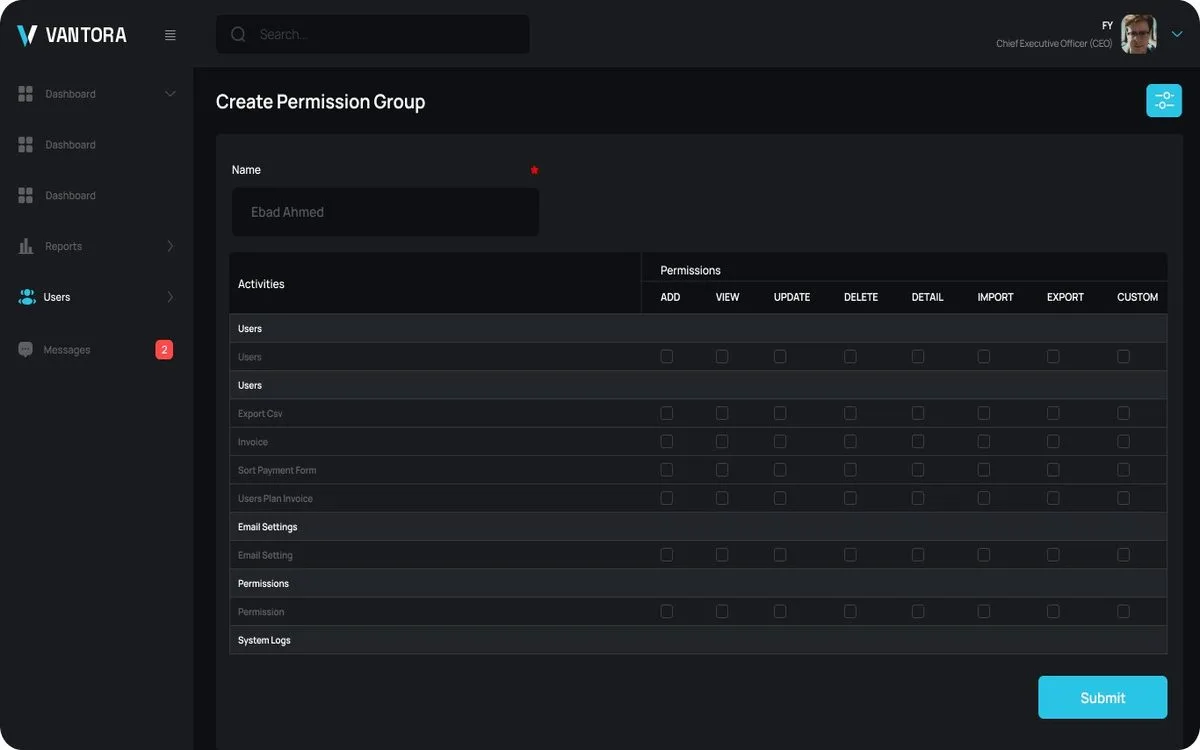Click the DELETE column header
The height and width of the screenshot is (750, 1200).
pyautogui.click(x=861, y=297)
